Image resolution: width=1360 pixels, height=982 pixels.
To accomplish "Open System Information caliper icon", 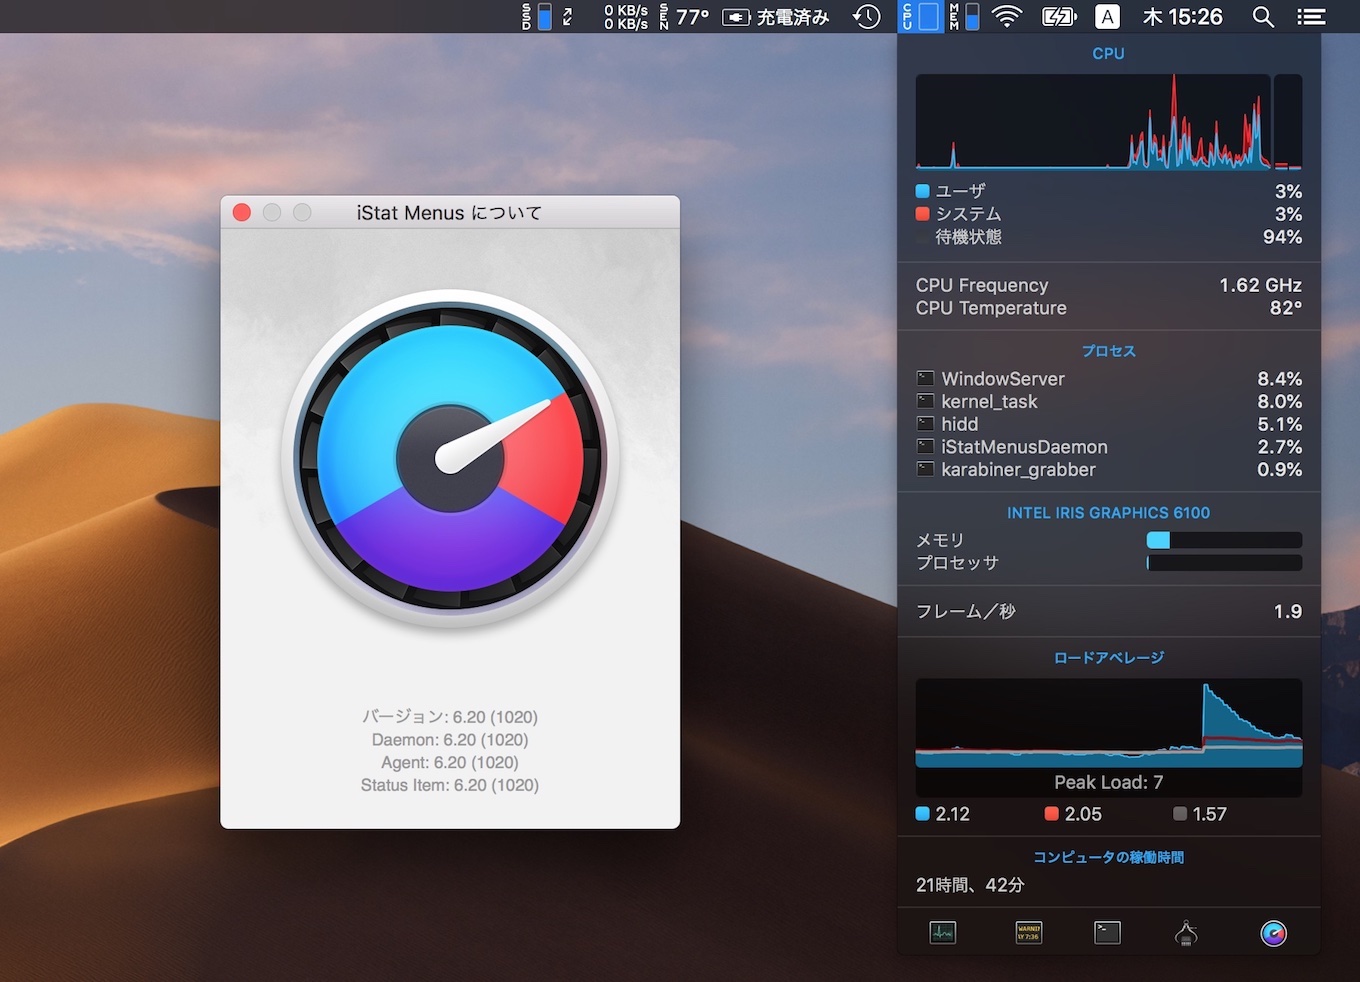I will [x=1186, y=933].
